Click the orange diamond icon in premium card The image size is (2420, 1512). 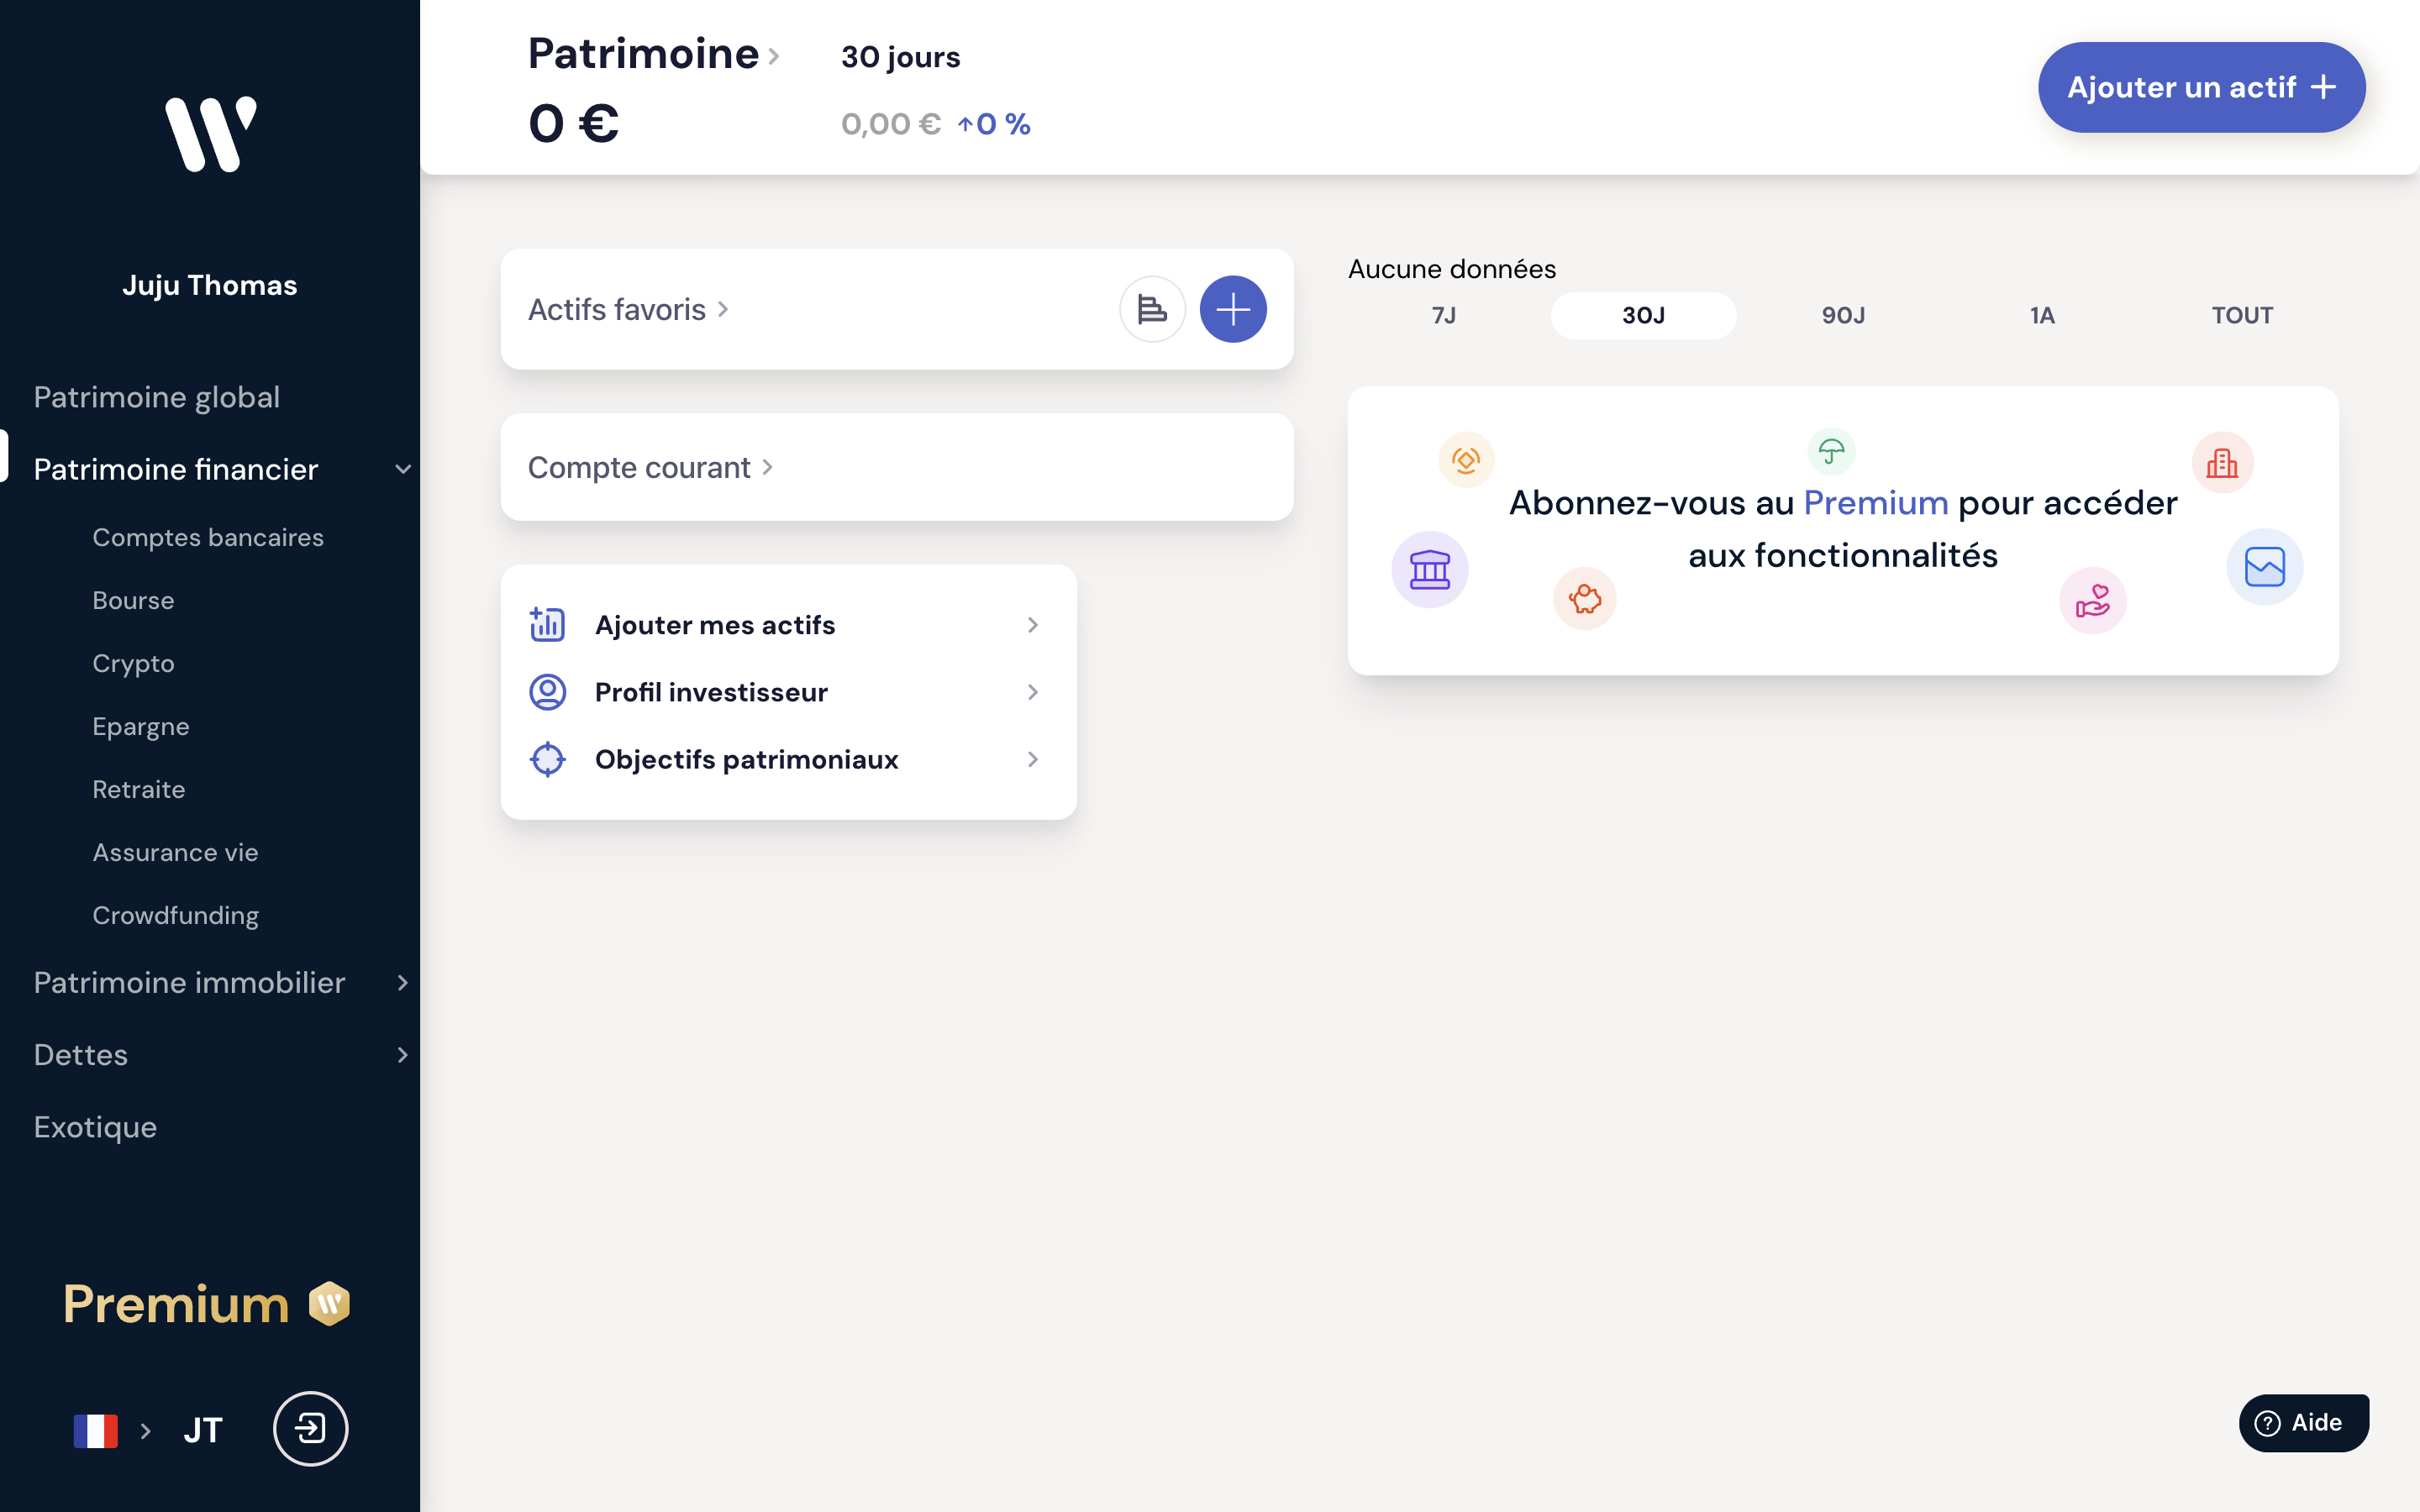pos(1466,460)
